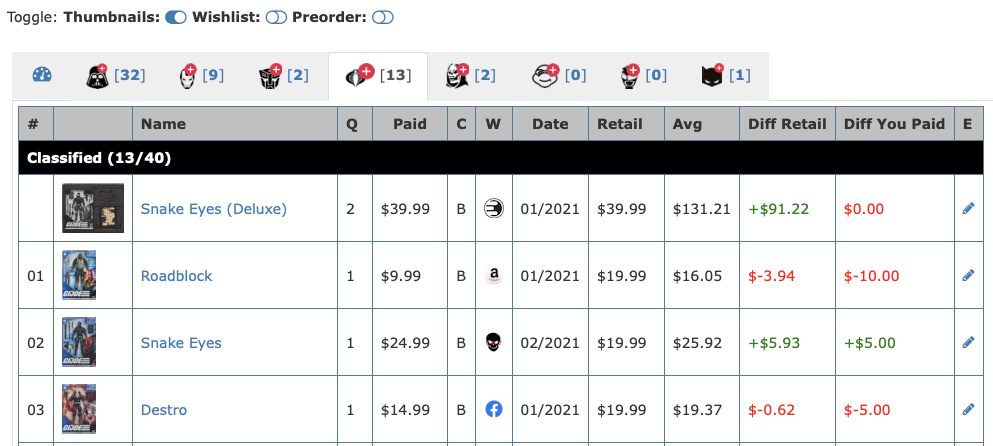
Task: Click the Amazon store icon in the Roadblock row
Action: (493, 276)
